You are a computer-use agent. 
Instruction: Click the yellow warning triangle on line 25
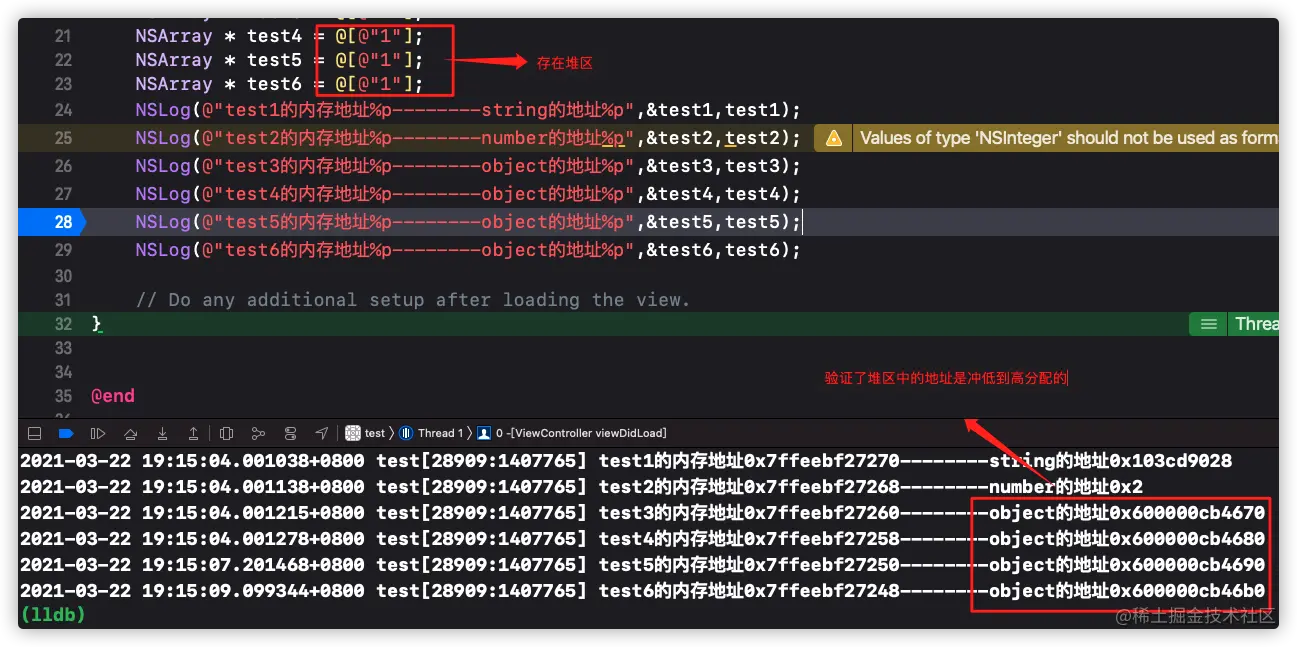834,138
